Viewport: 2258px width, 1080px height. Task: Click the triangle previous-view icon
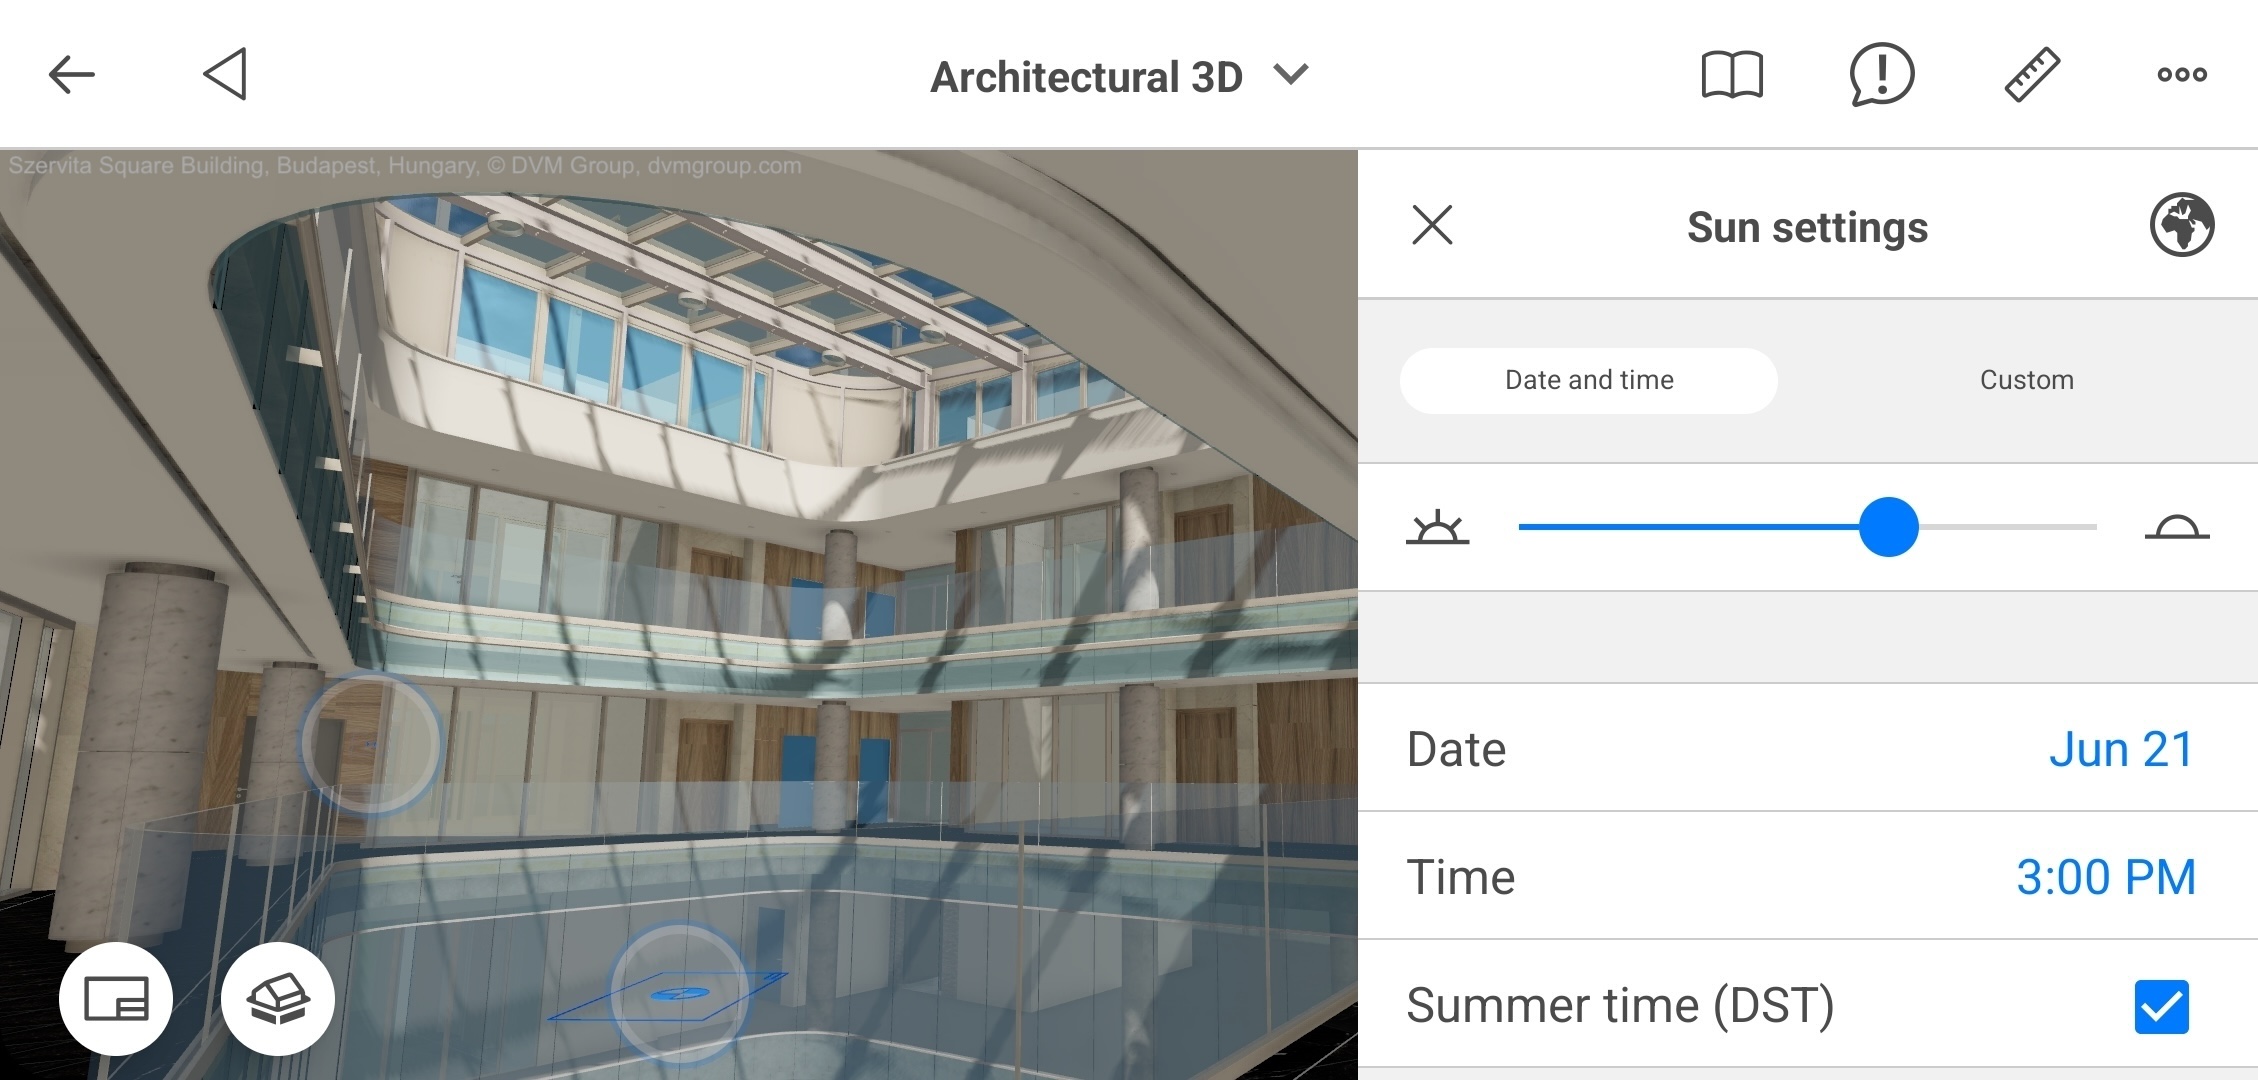click(x=225, y=74)
